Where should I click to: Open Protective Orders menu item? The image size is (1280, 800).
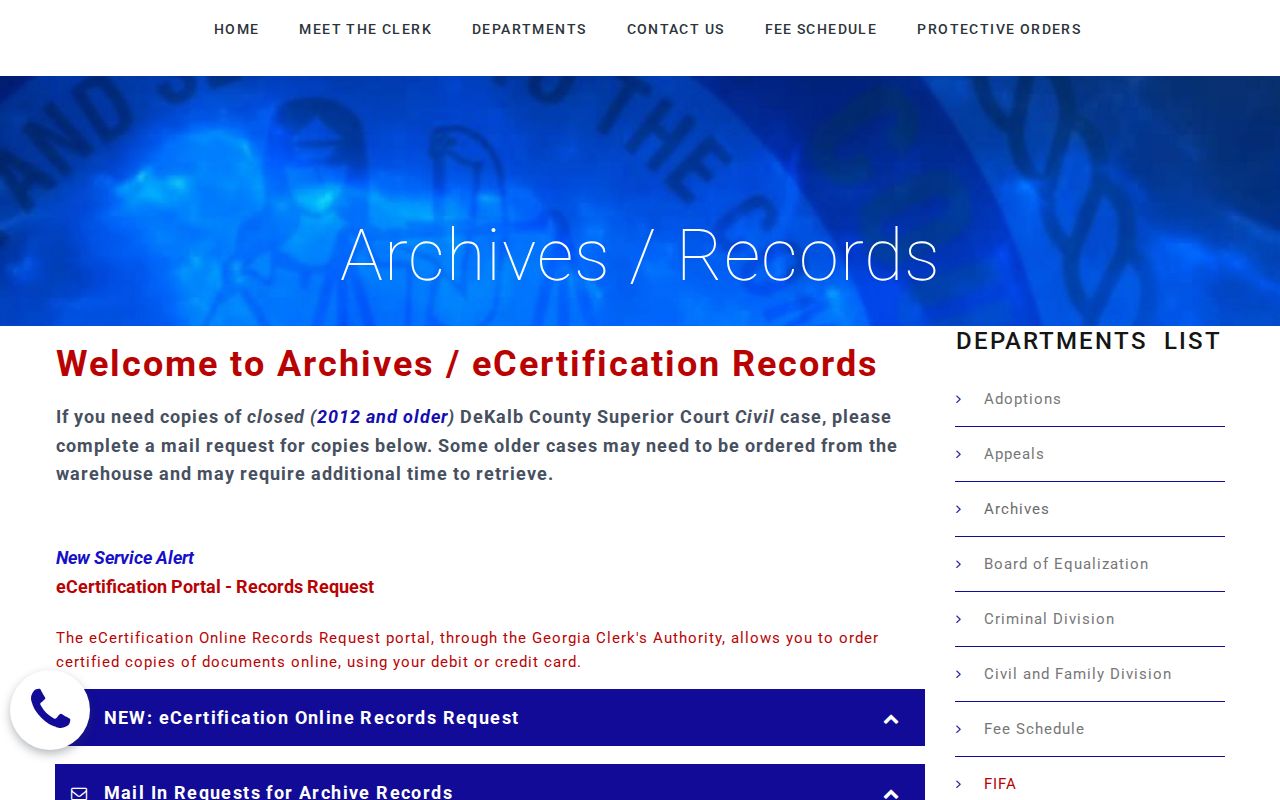[999, 29]
